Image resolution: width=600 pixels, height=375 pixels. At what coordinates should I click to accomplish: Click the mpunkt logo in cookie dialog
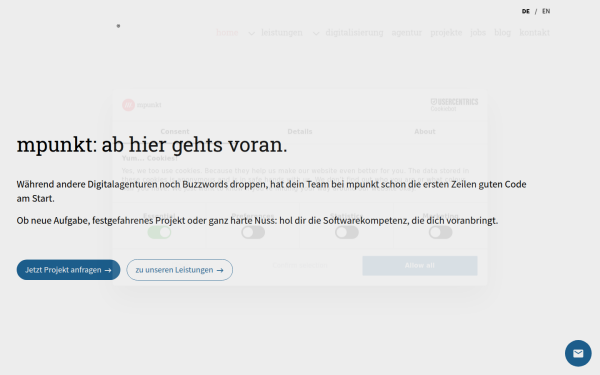(x=142, y=105)
